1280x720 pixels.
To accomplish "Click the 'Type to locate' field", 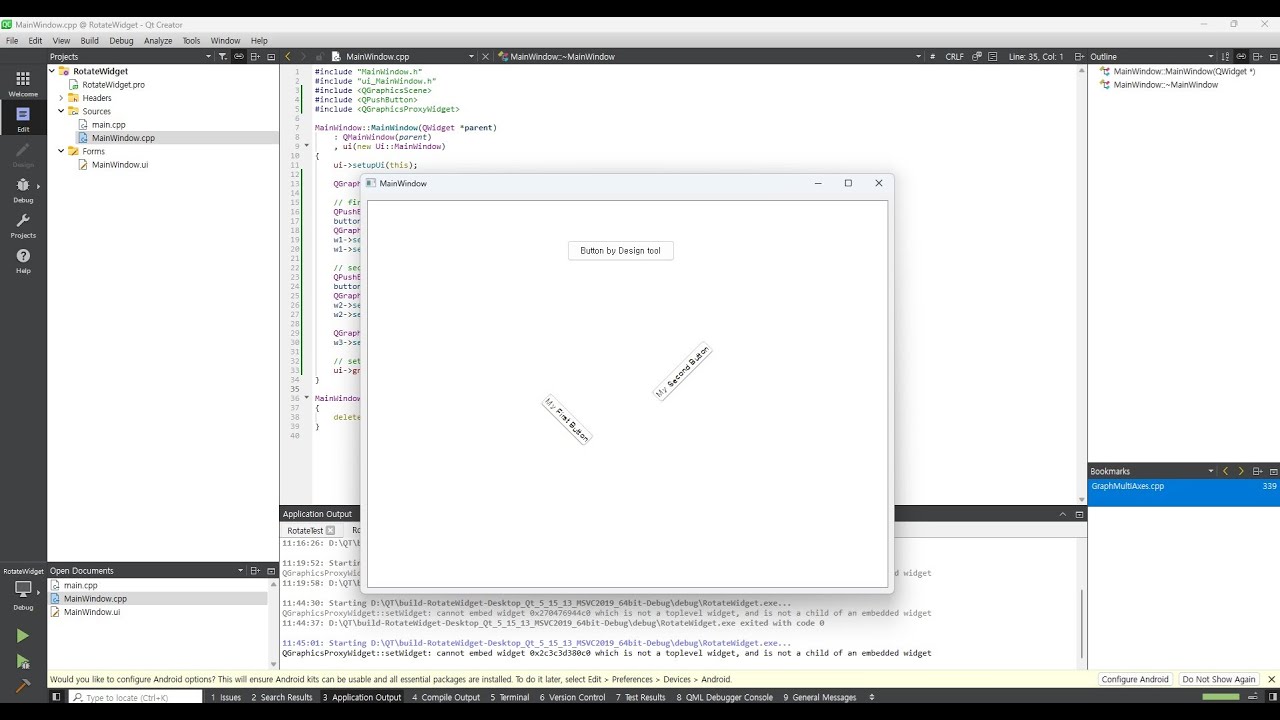I will 135,697.
